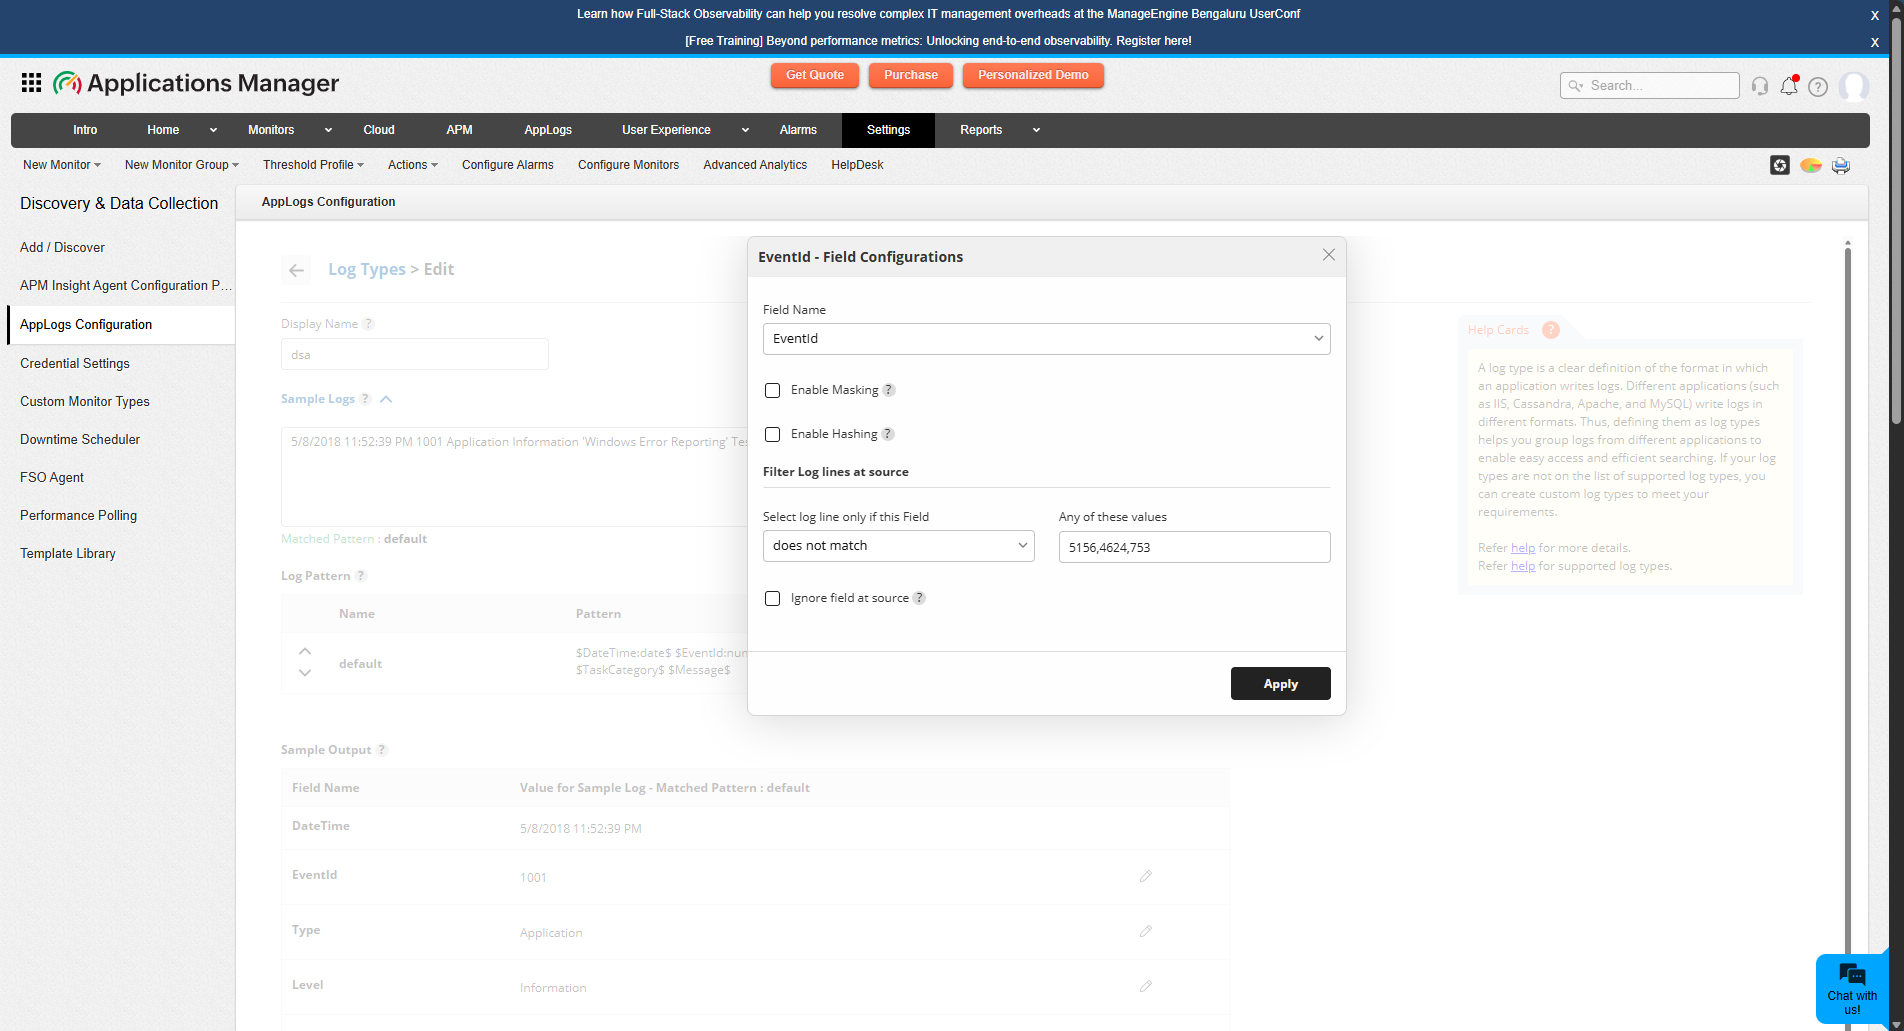Focus the Search box
Viewport: 1904px width, 1031px height.
[1649, 86]
